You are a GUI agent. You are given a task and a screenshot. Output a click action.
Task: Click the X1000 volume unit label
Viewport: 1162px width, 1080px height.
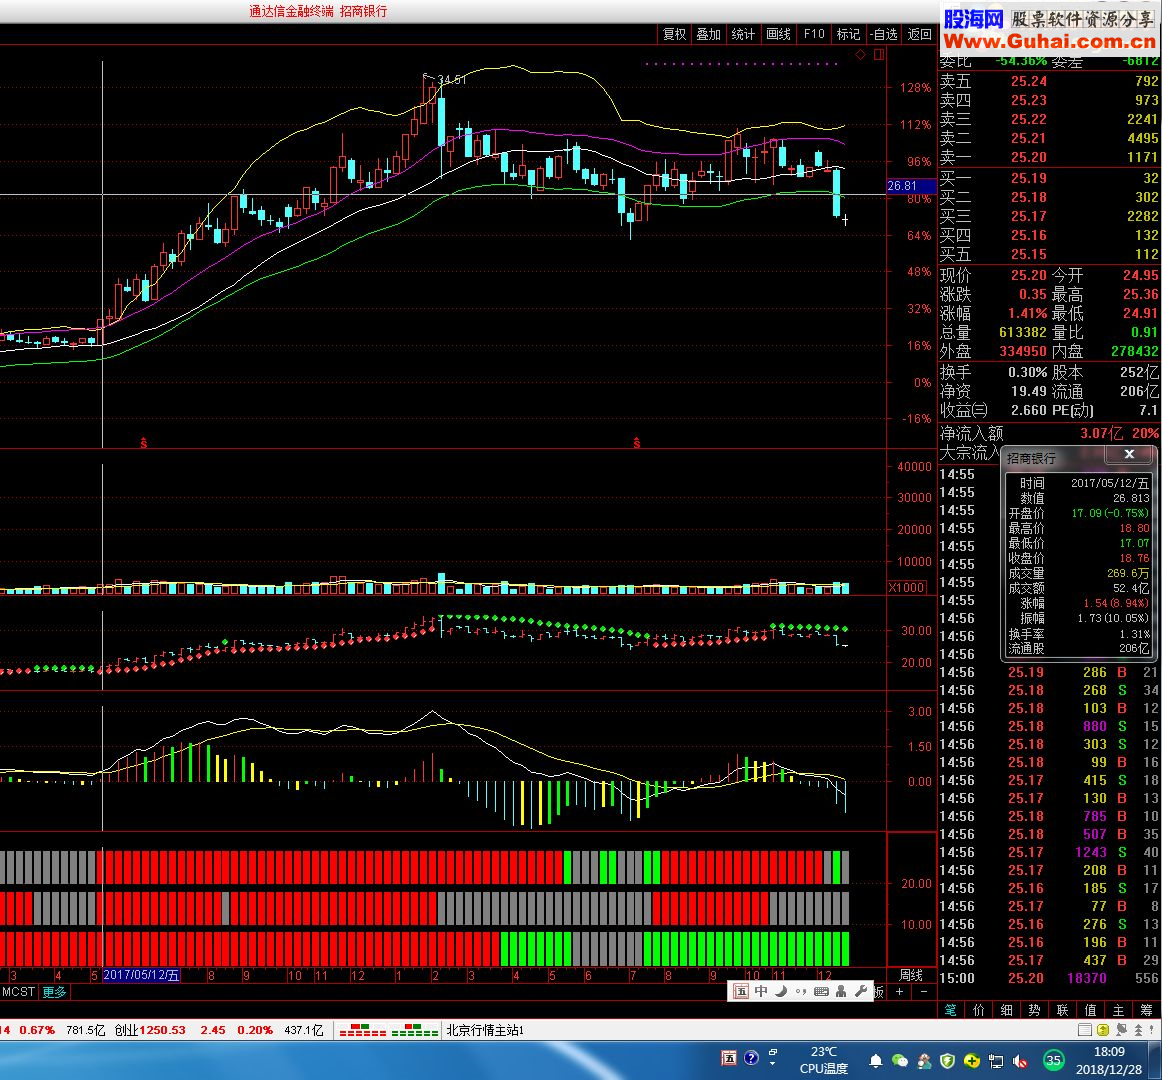(907, 587)
